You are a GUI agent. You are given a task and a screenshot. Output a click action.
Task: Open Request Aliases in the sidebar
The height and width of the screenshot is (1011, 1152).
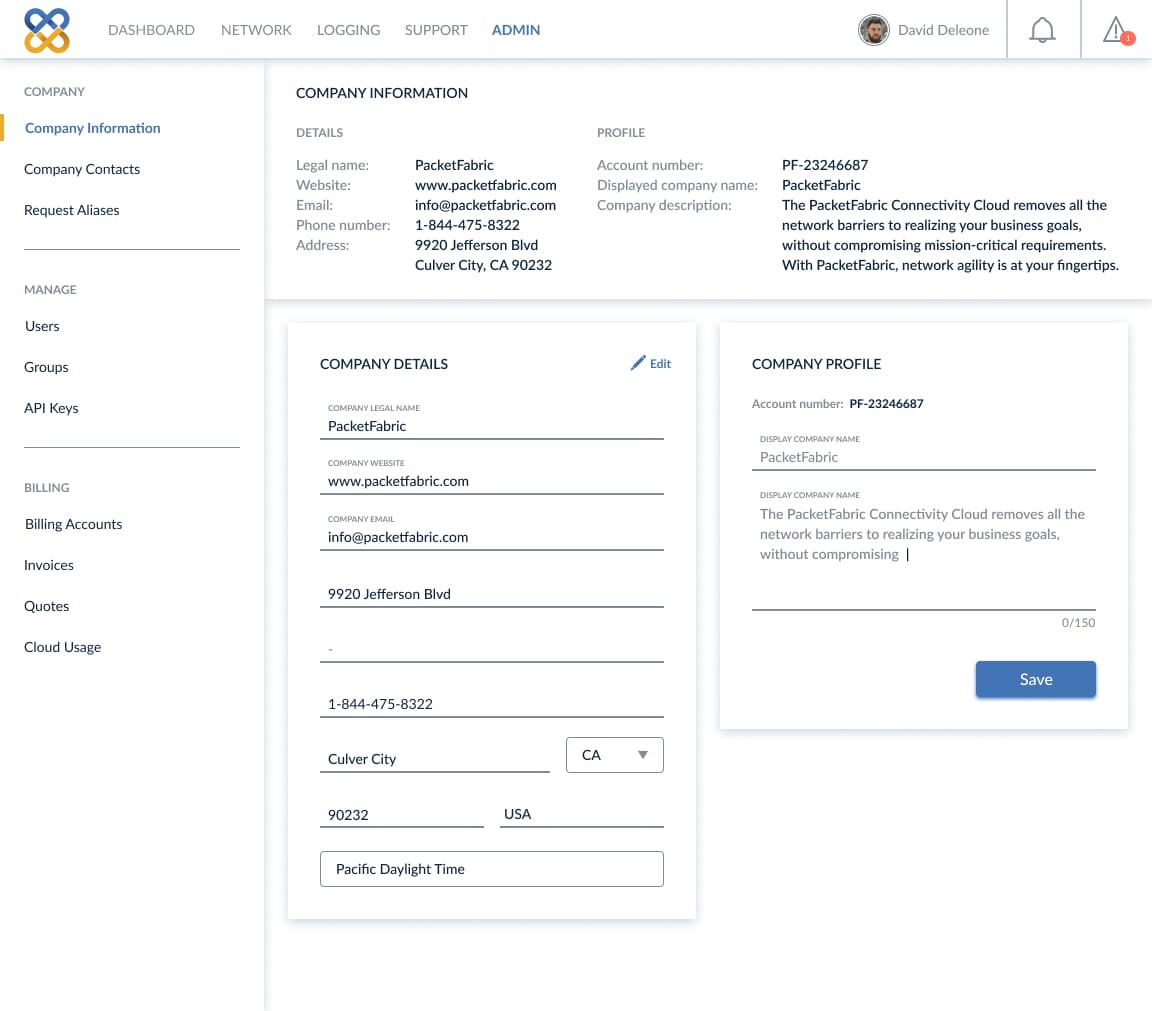(71, 210)
